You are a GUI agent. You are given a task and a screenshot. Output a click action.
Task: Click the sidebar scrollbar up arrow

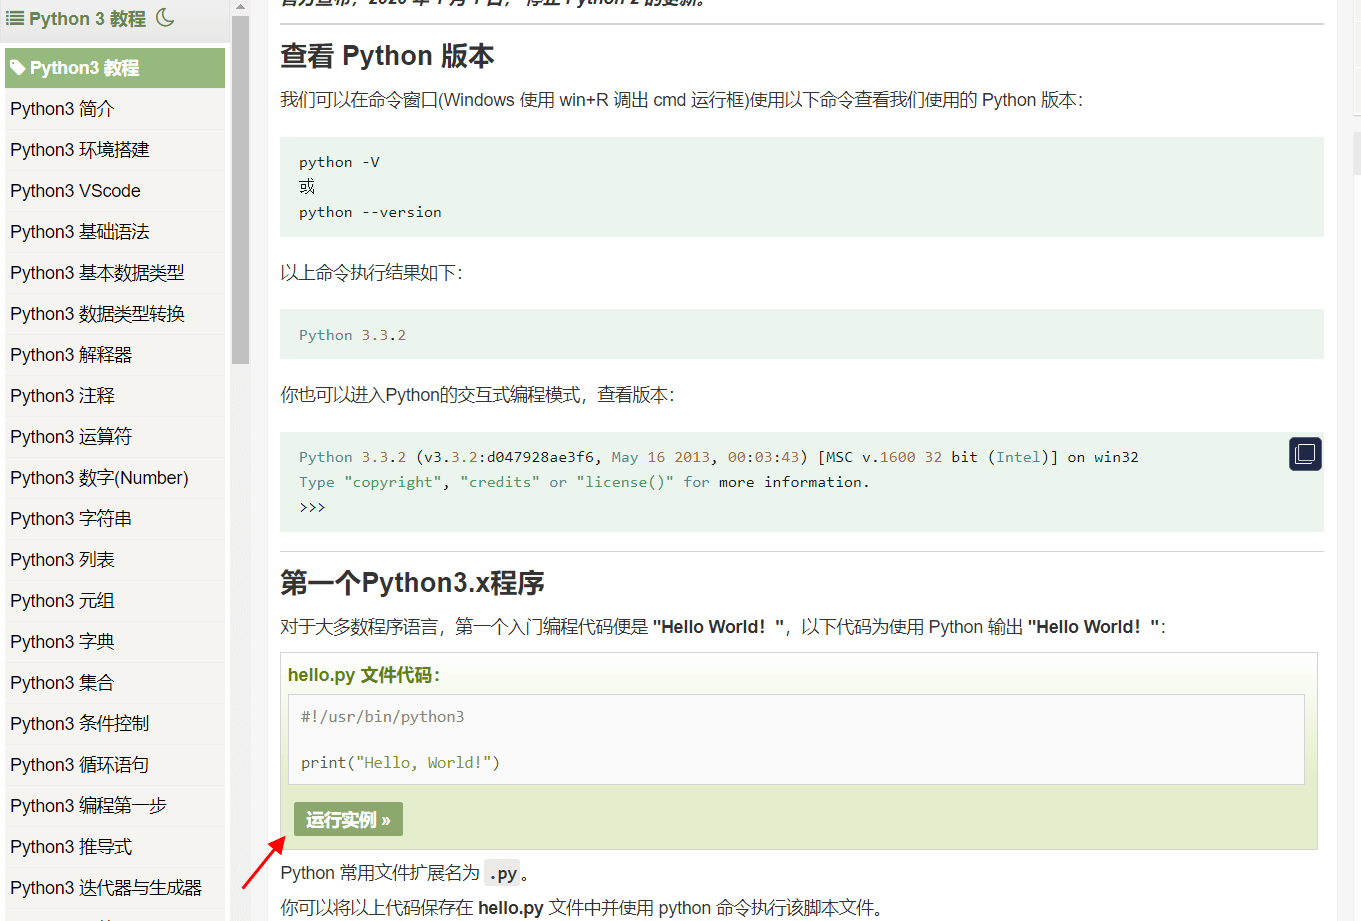point(240,7)
